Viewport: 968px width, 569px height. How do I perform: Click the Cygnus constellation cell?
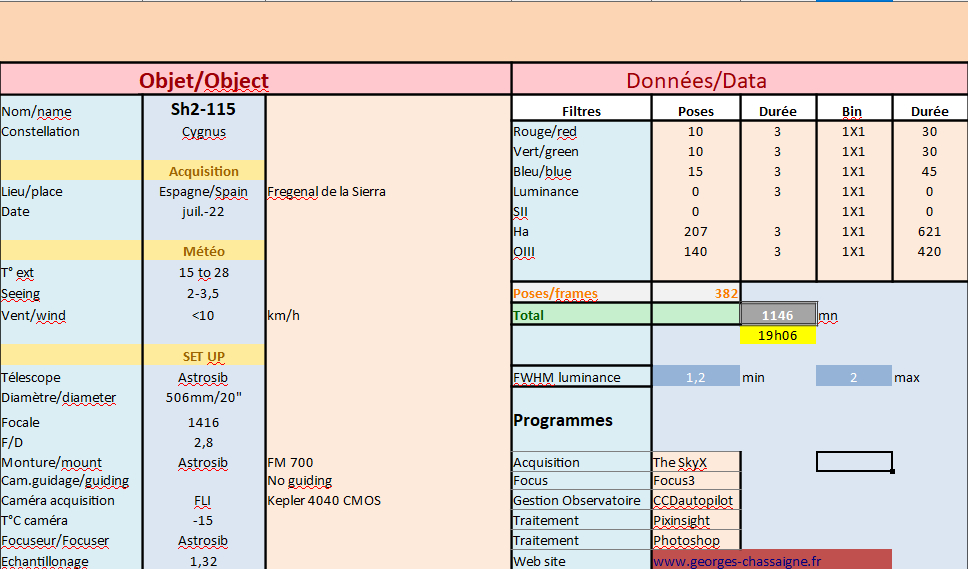point(203,131)
